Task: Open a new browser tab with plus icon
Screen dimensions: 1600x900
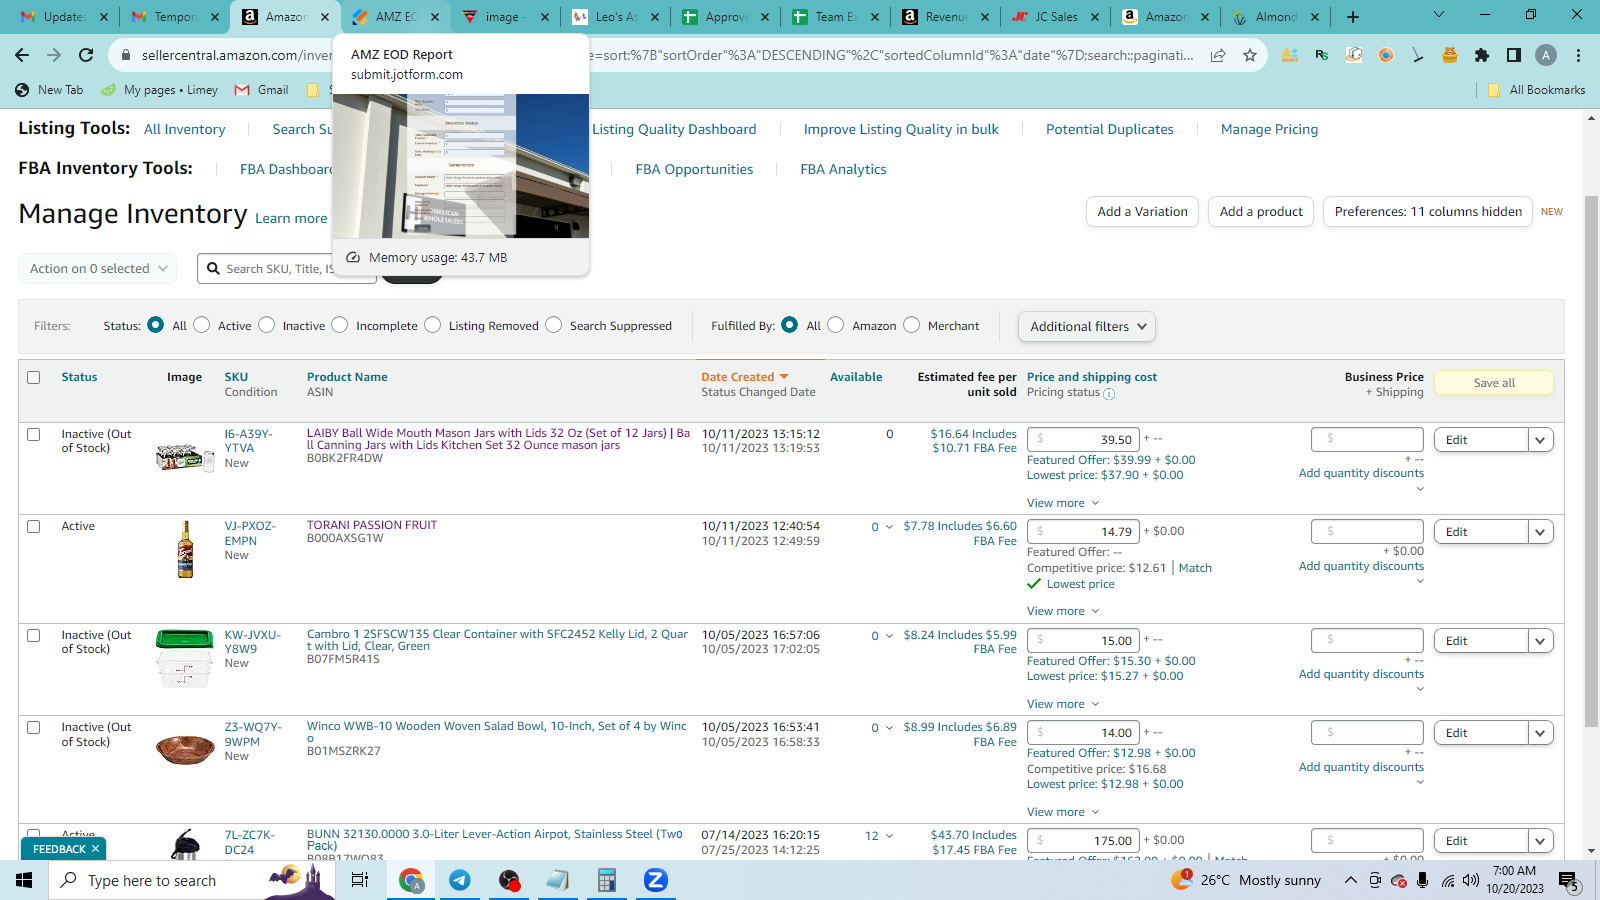Action: 1353,16
